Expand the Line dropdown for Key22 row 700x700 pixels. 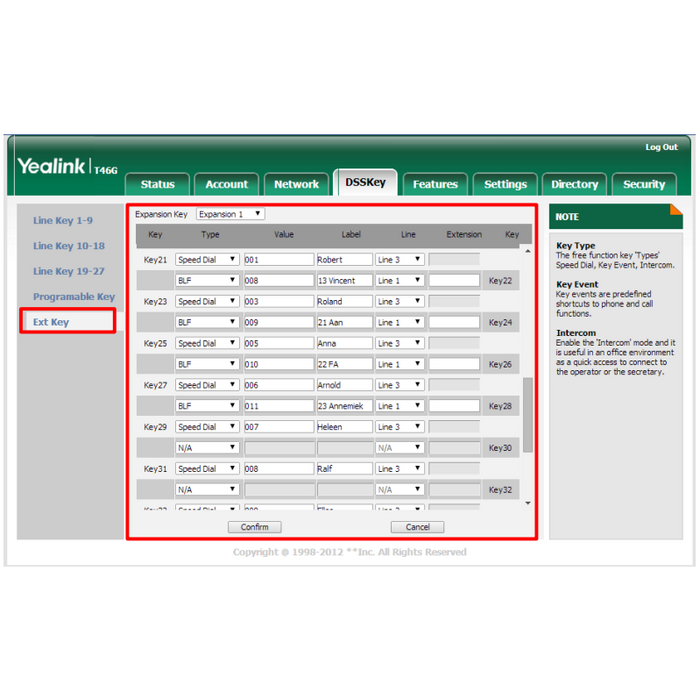point(399,281)
